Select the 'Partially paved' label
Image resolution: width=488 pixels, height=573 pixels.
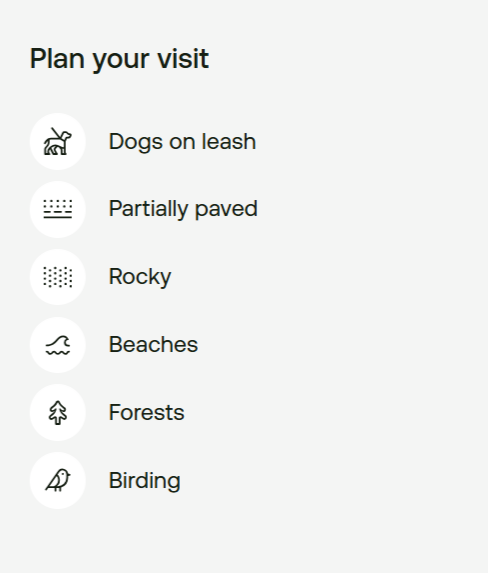coord(183,209)
